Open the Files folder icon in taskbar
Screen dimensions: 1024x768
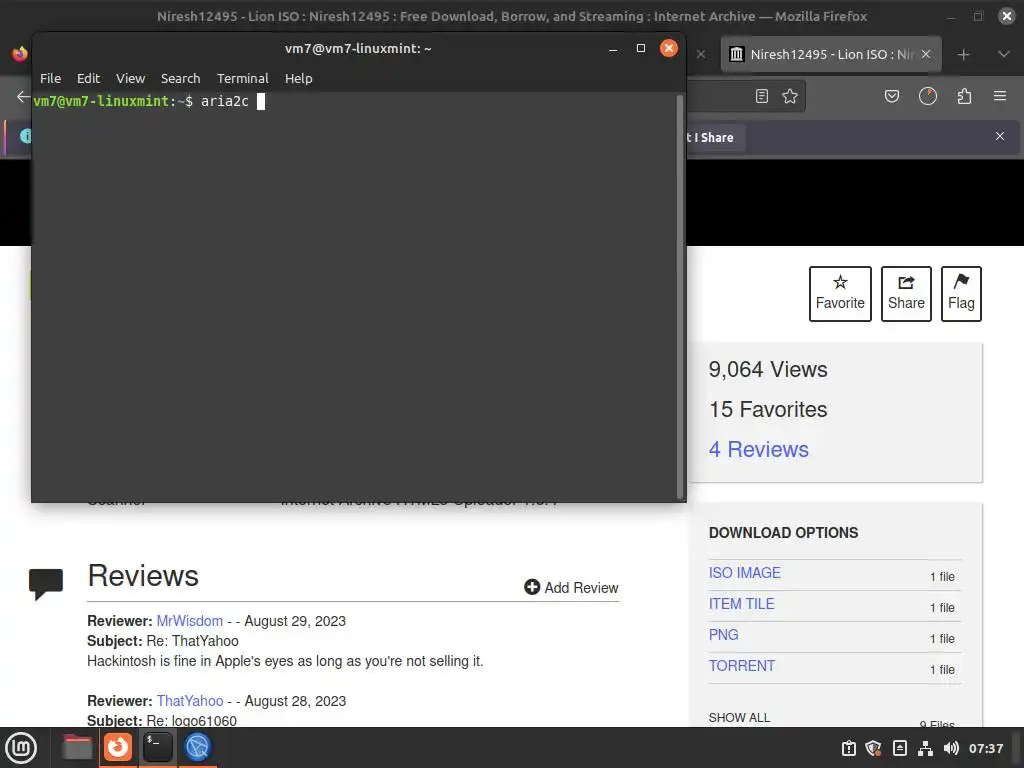[x=77, y=747]
